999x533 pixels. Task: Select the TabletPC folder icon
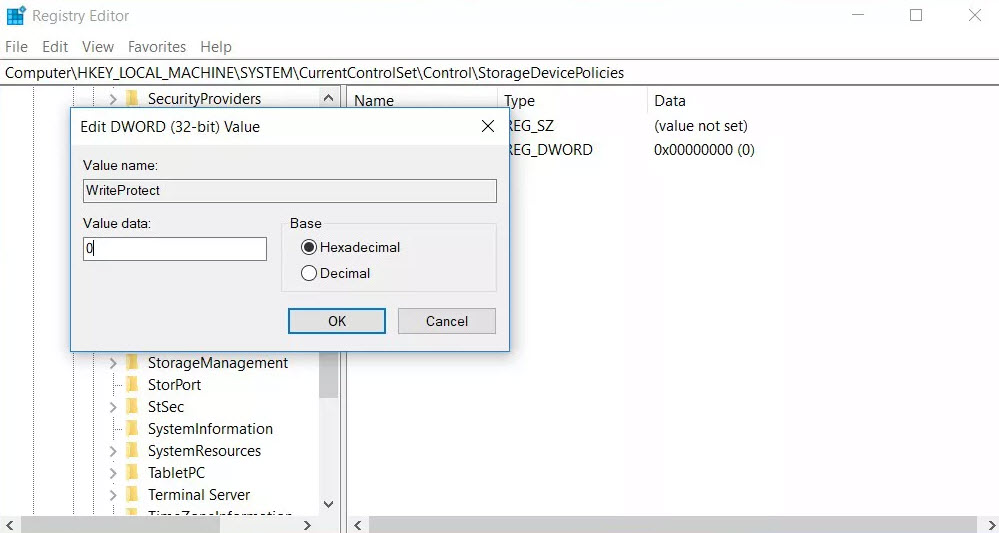(132, 473)
